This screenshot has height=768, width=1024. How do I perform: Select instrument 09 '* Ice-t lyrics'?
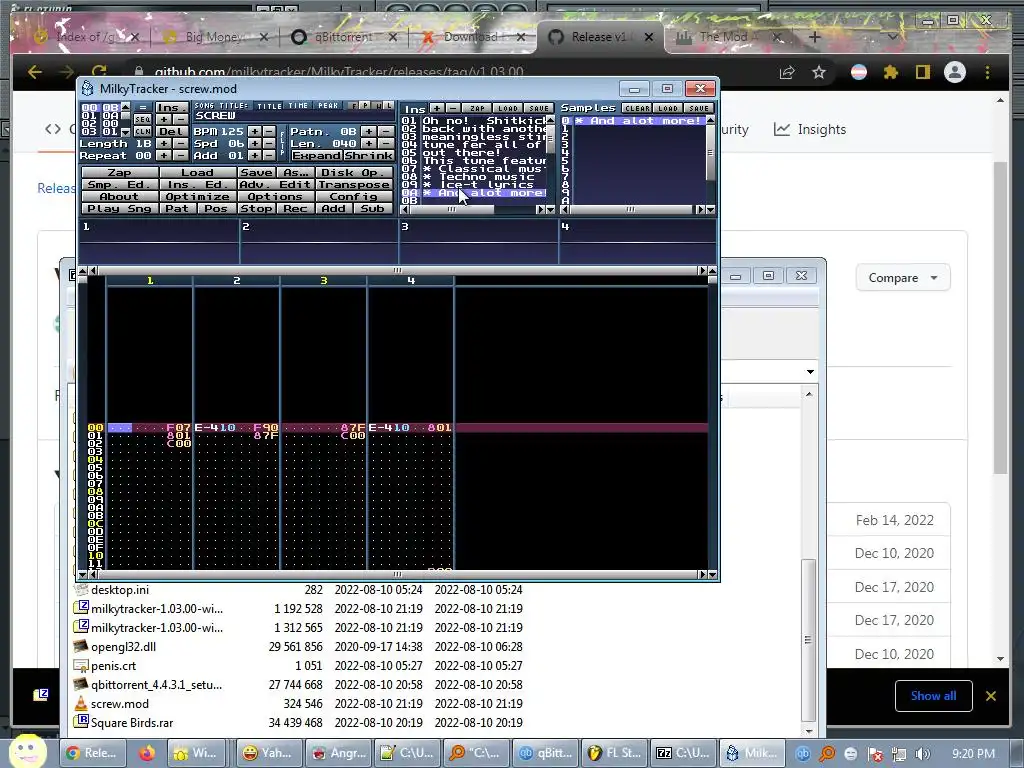pos(473,185)
